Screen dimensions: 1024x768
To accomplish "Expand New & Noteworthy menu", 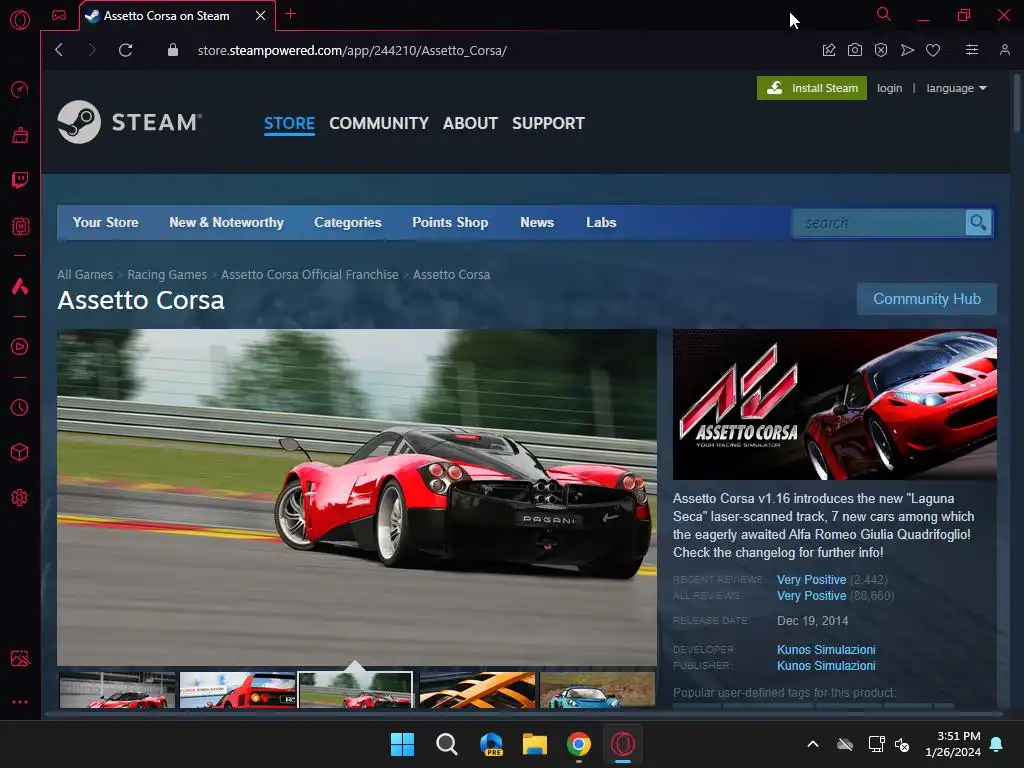I will [226, 223].
